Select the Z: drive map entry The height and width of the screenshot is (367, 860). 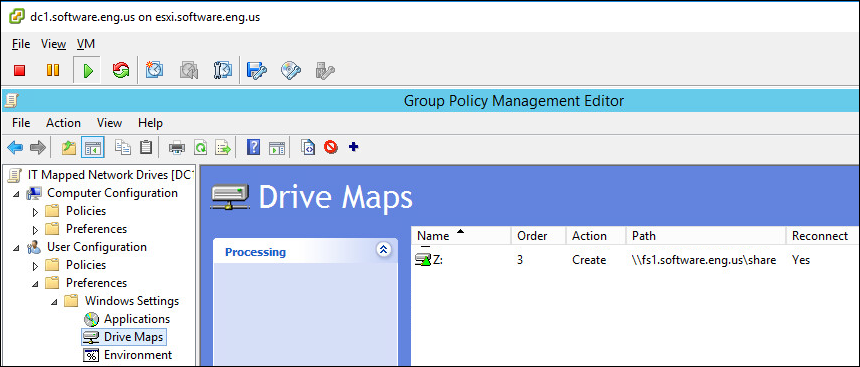(x=429, y=260)
